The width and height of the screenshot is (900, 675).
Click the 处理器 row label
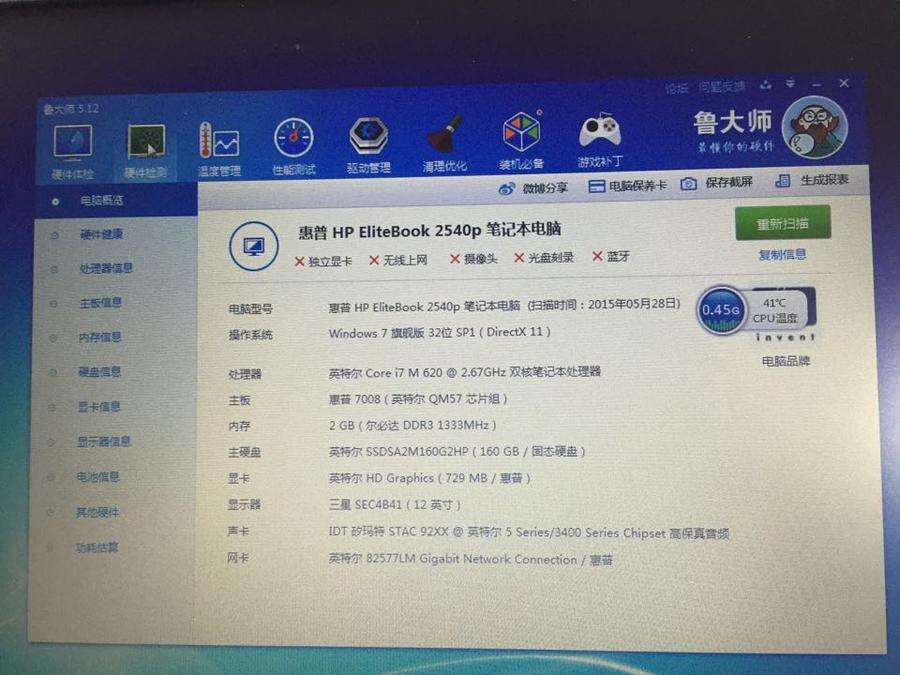point(245,374)
